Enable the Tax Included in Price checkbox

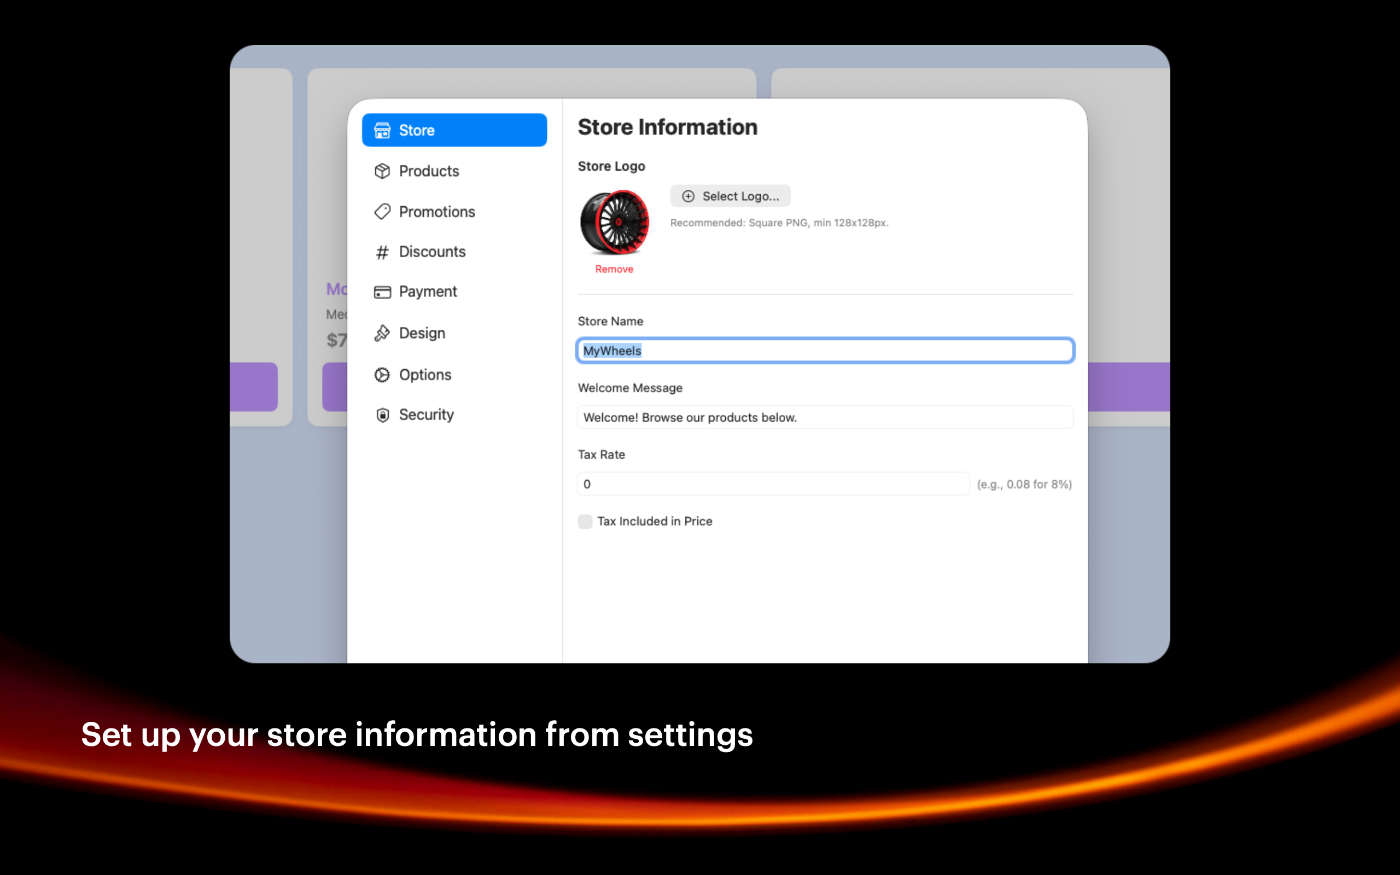tap(585, 521)
